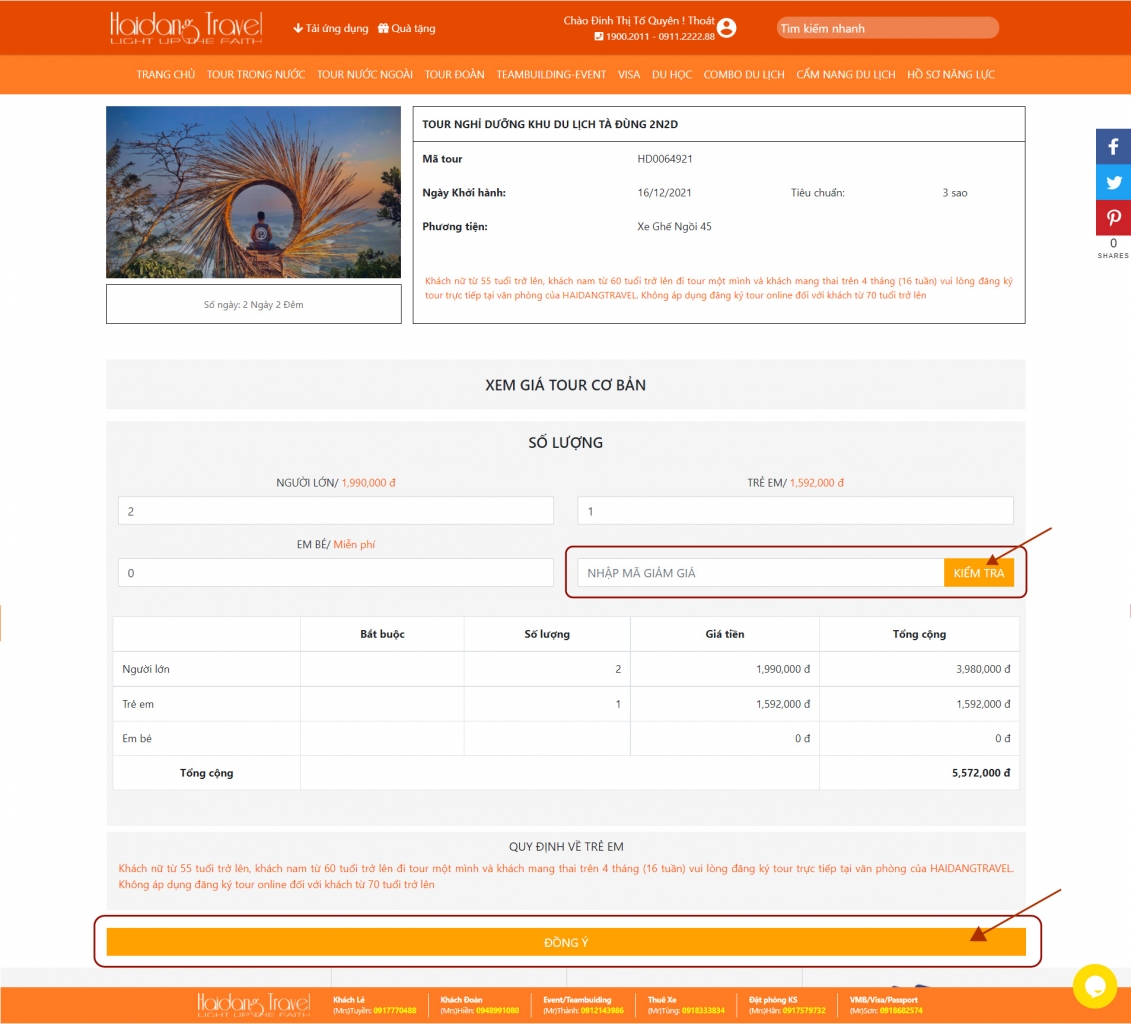Open CẨM NANG DU LỊCH menu
Image resolution: width=1131 pixels, height=1024 pixels.
click(845, 74)
